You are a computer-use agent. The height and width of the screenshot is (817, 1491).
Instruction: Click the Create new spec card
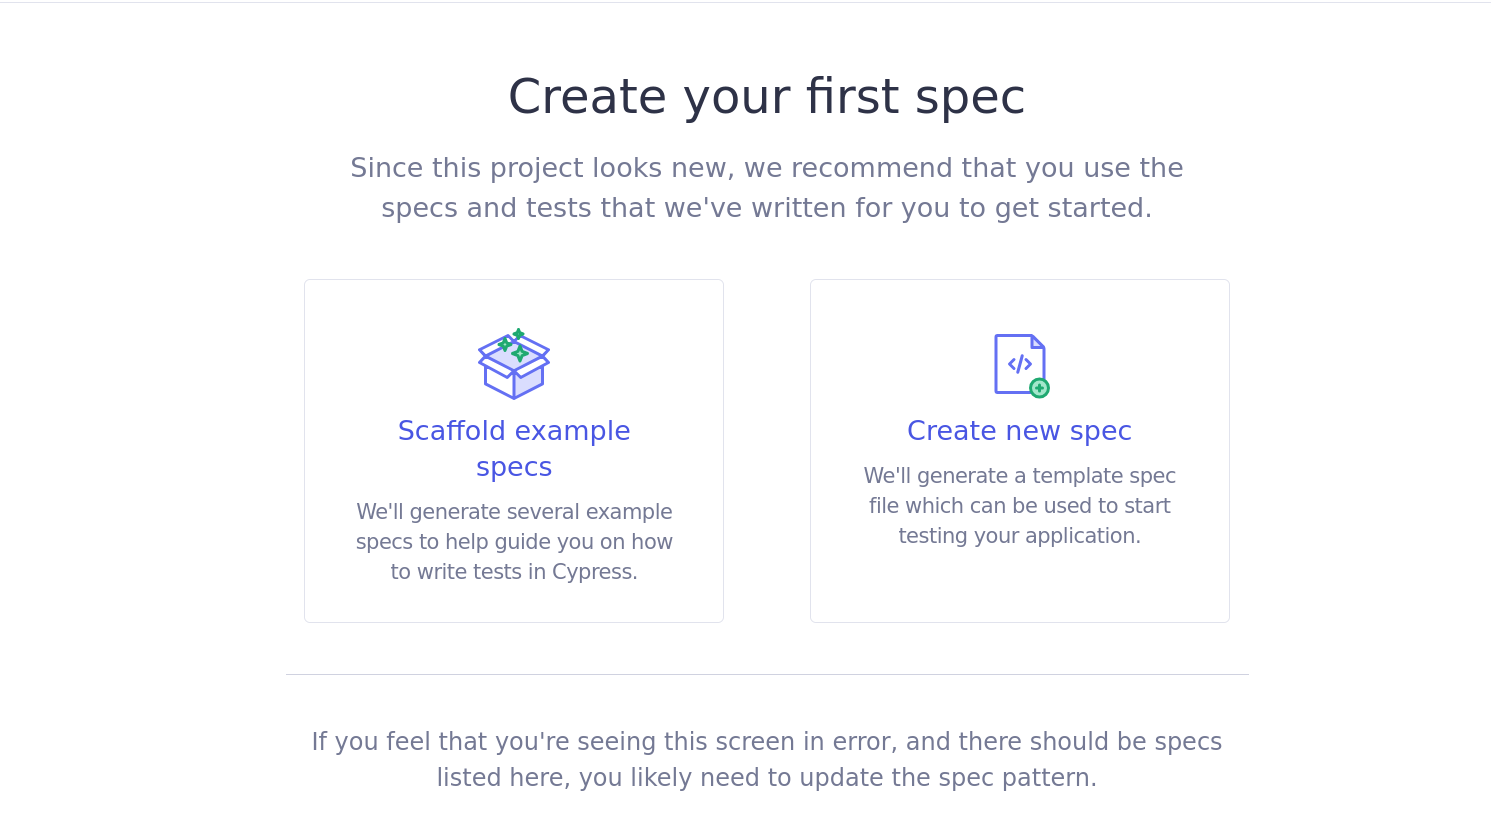pyautogui.click(x=1019, y=450)
